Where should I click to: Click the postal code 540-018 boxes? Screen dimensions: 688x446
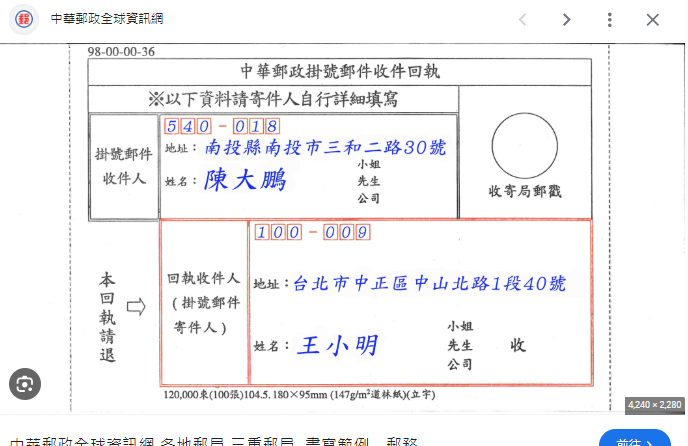click(222, 126)
